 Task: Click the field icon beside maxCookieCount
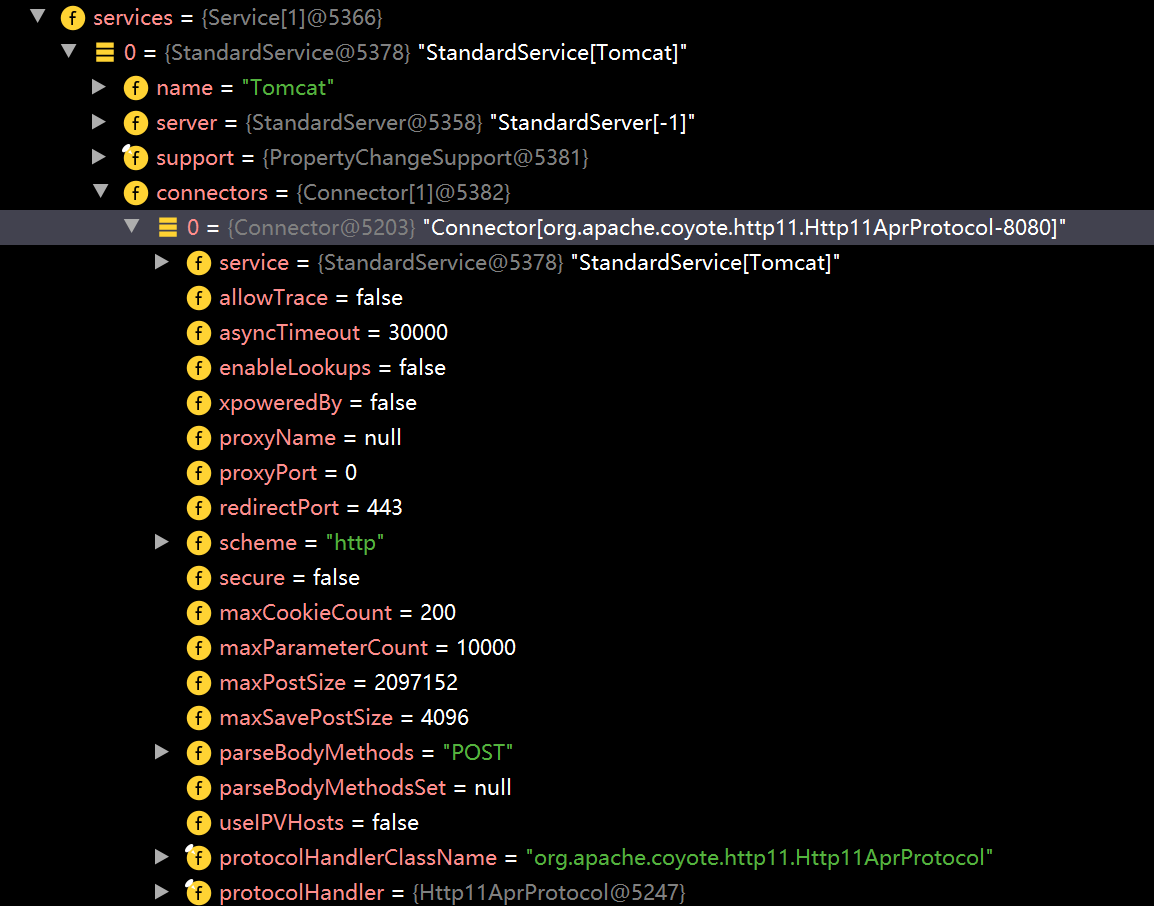199,612
